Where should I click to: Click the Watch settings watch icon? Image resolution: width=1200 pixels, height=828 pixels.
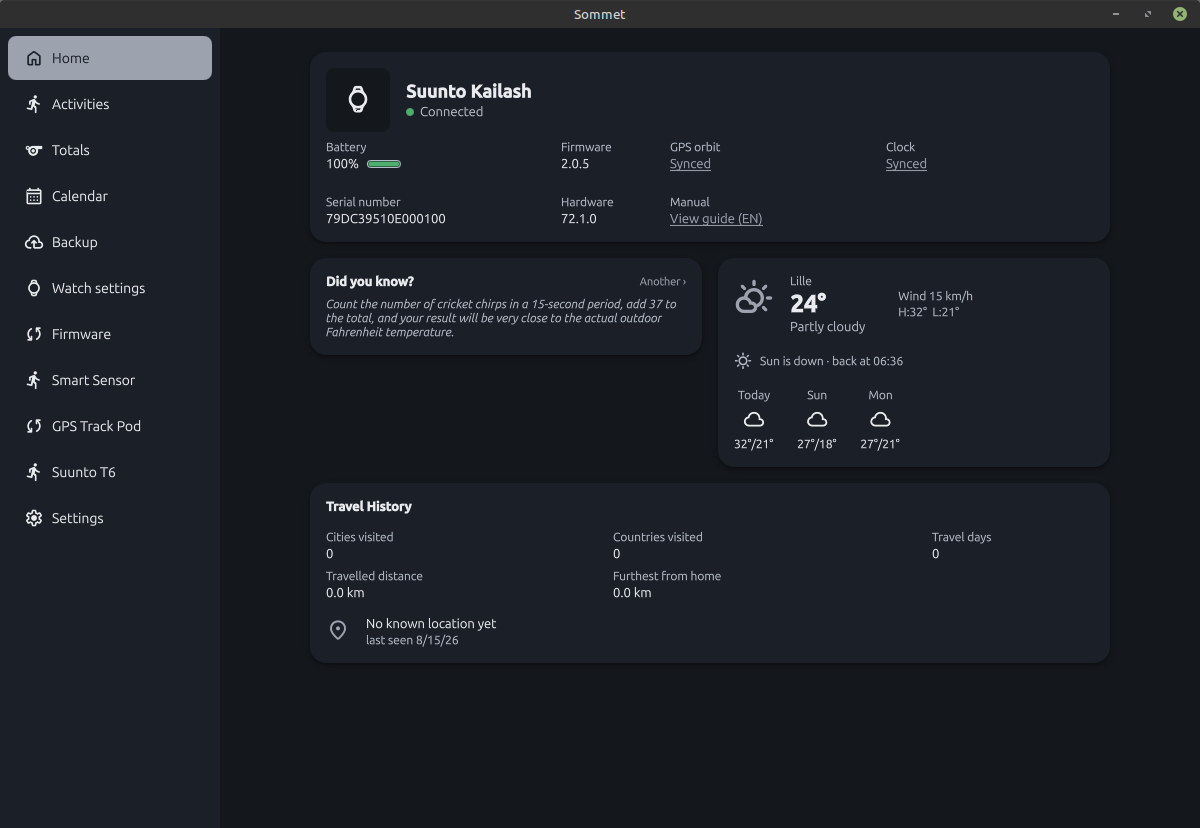(x=34, y=288)
